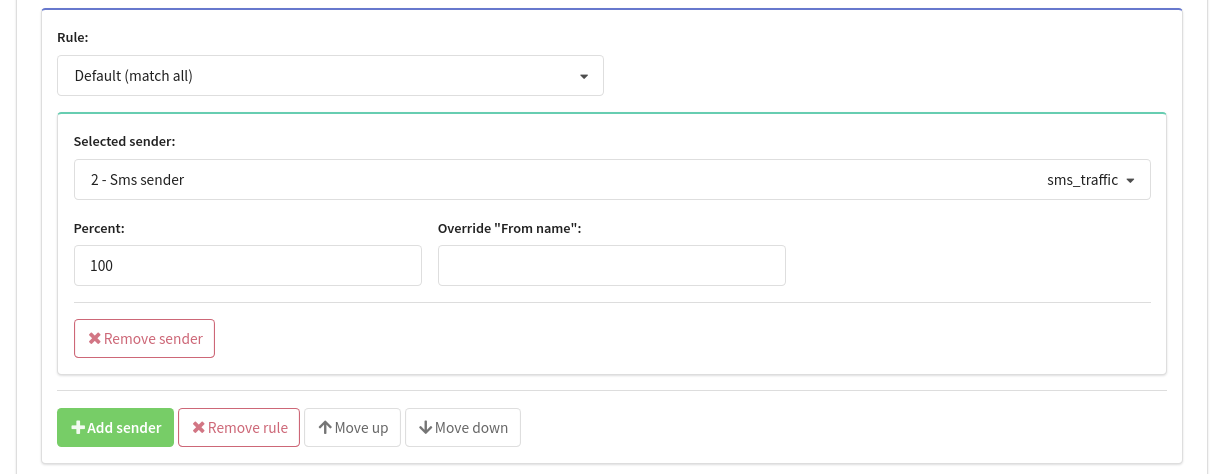
Task: Add a new sender with green button
Action: tap(116, 428)
